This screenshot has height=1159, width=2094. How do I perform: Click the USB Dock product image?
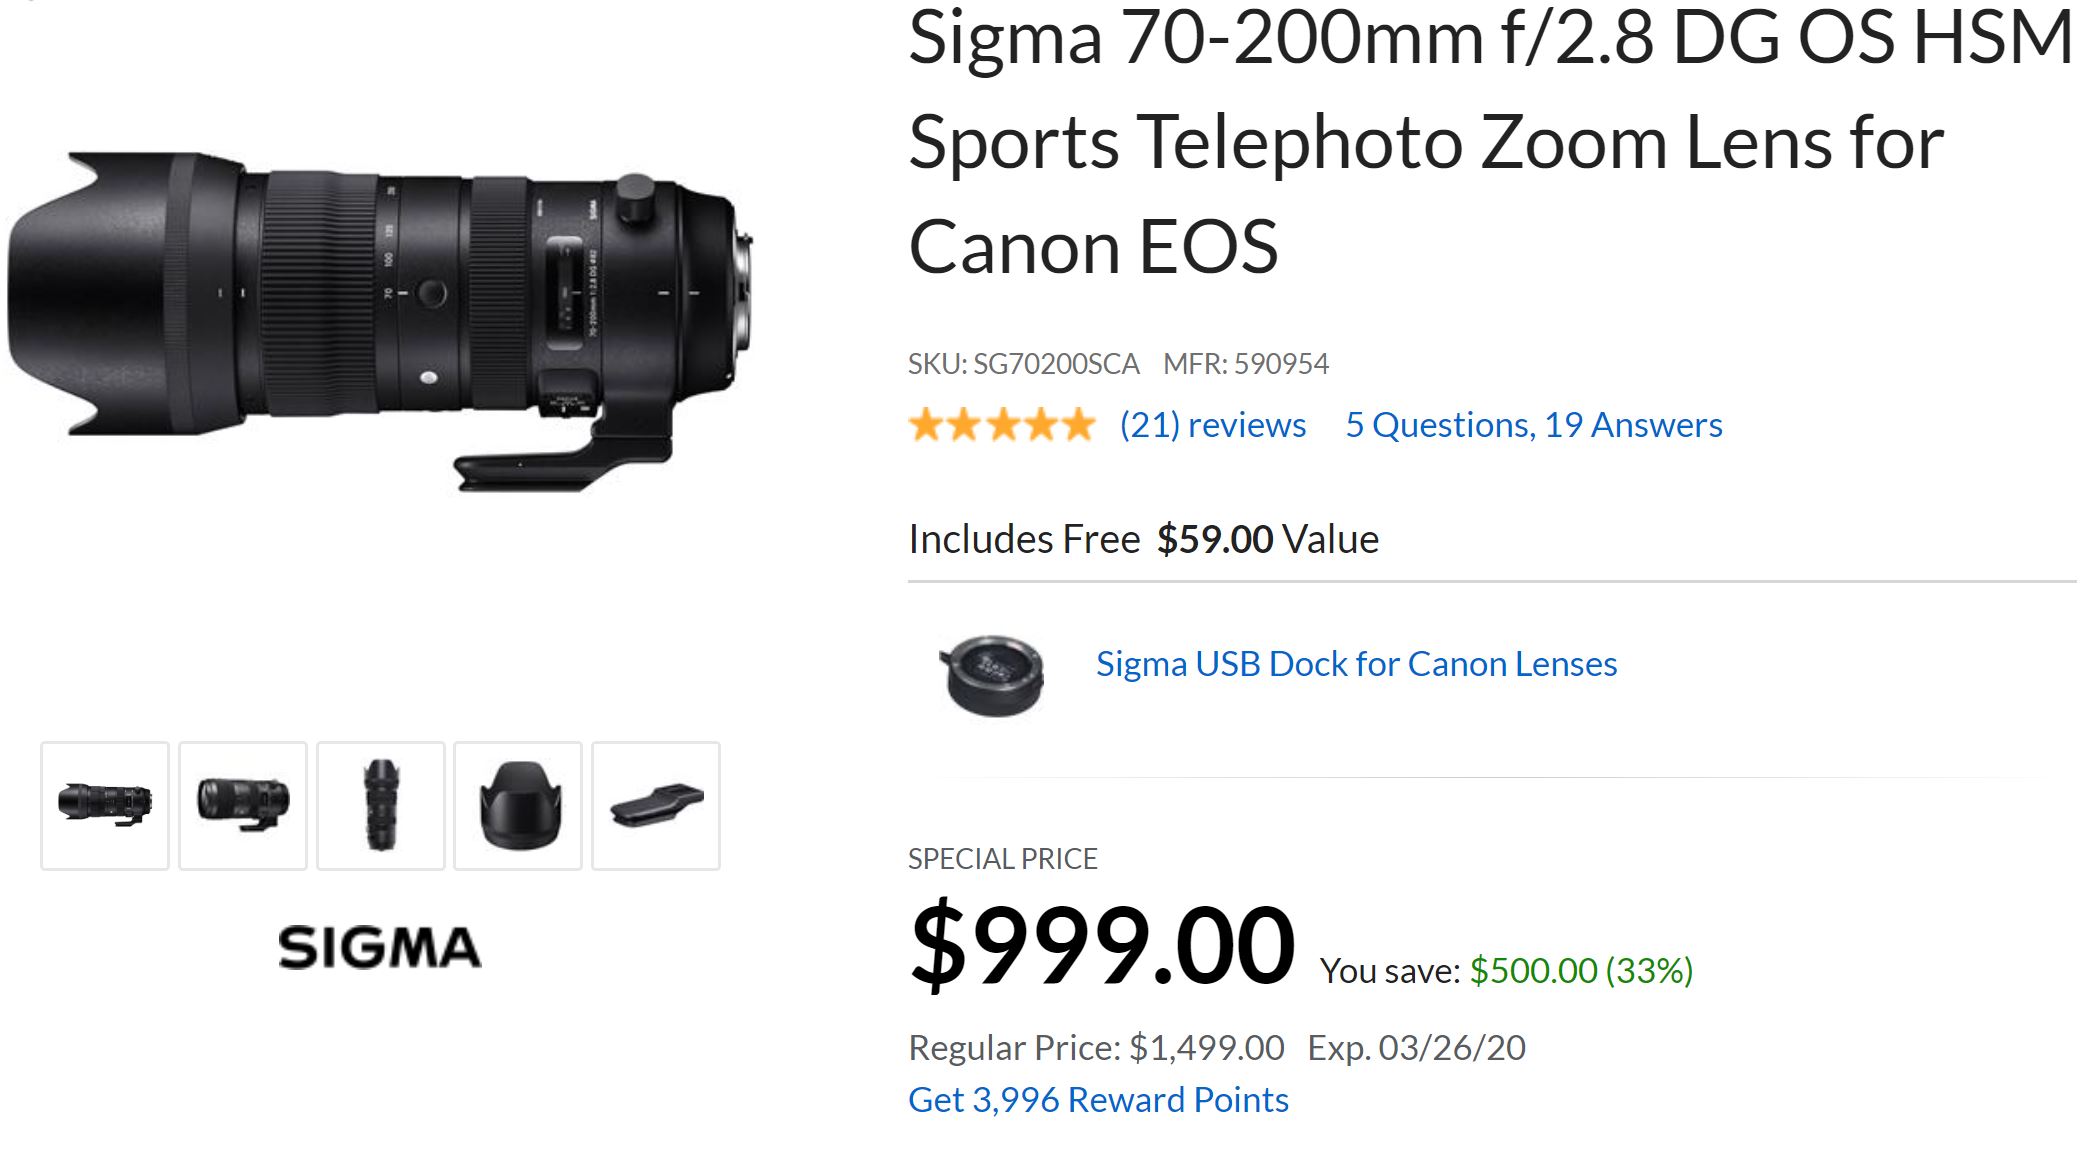[991, 675]
